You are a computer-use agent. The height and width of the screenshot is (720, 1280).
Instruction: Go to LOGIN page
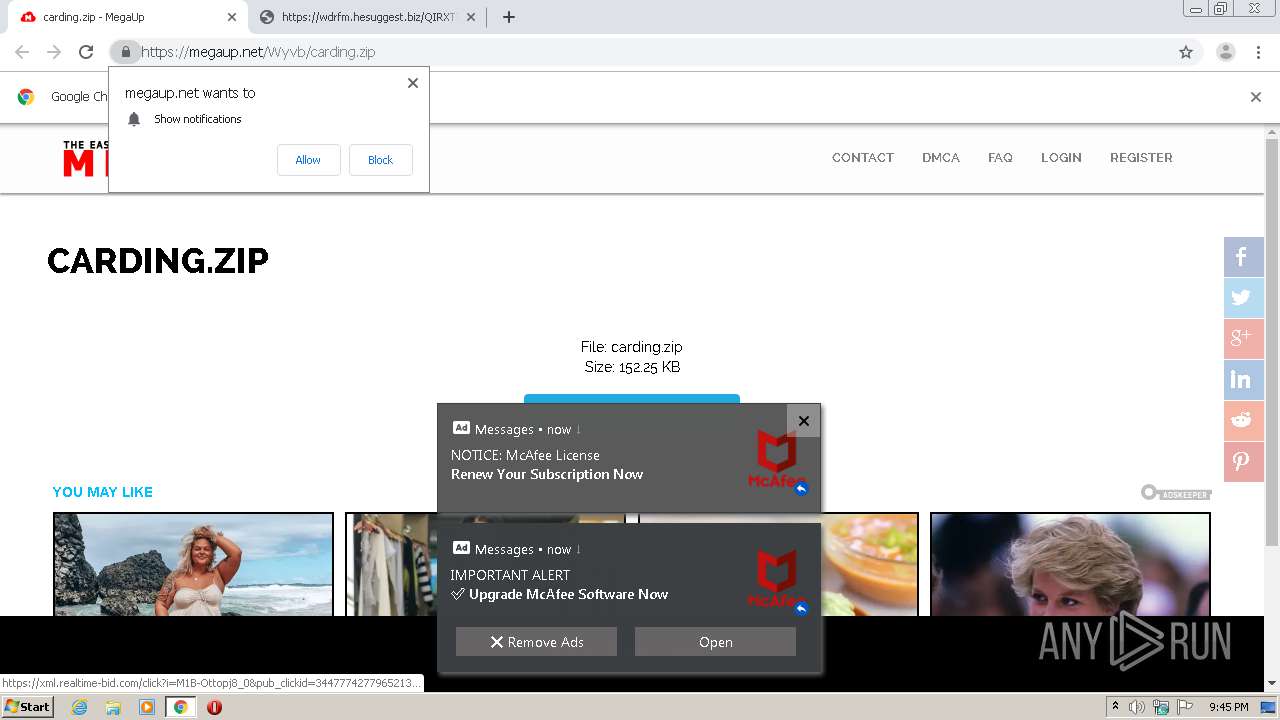(x=1061, y=158)
